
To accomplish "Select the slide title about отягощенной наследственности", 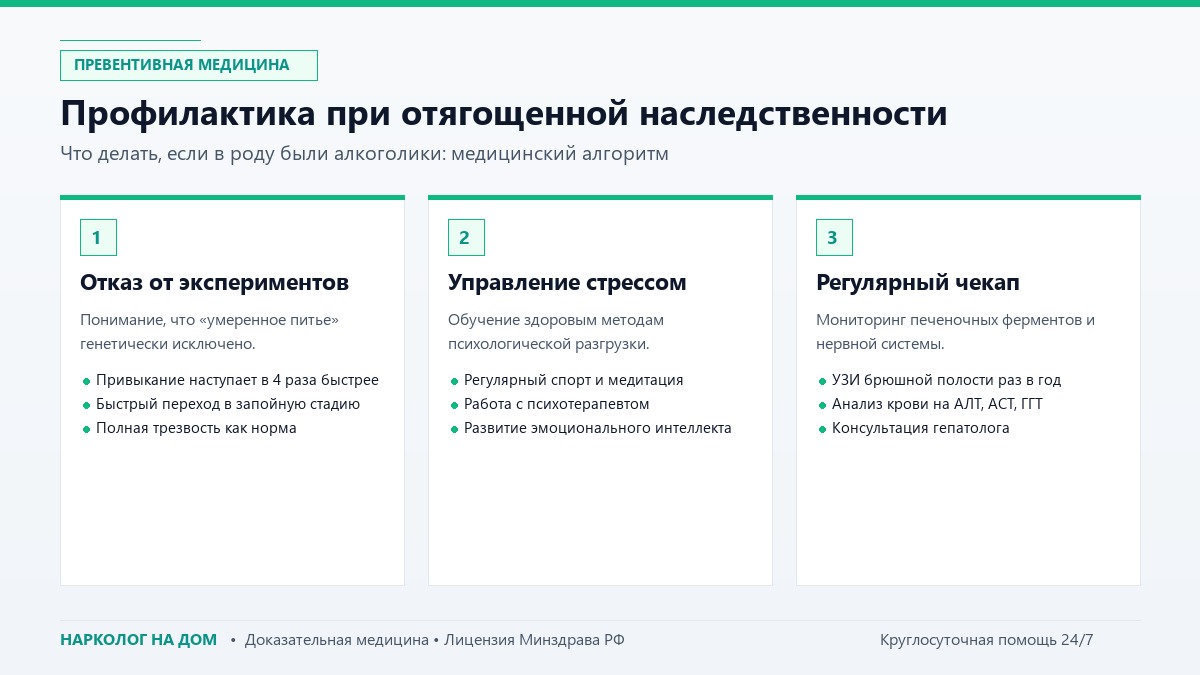I will click(504, 113).
